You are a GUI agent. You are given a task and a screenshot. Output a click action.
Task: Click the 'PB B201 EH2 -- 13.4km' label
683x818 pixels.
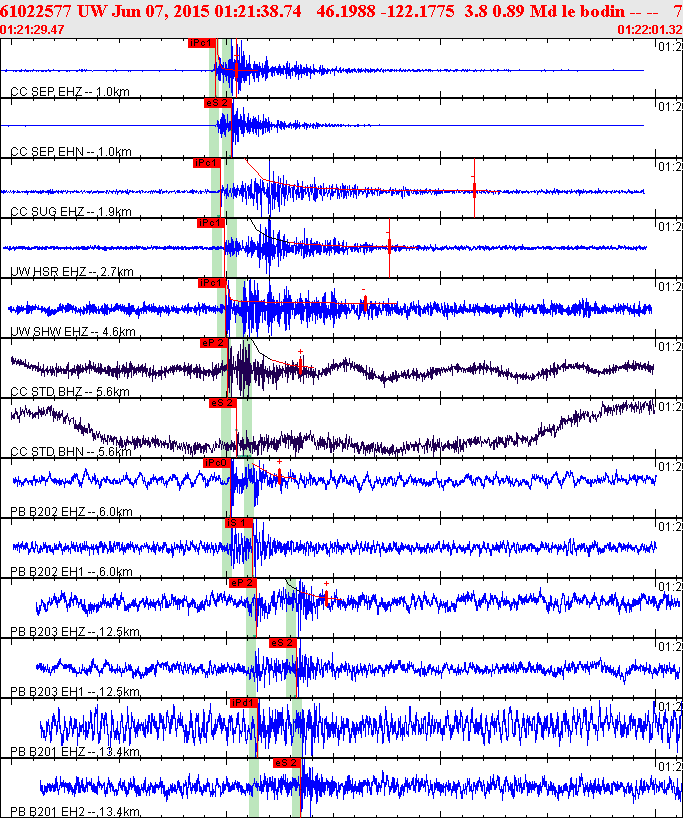coord(75,812)
